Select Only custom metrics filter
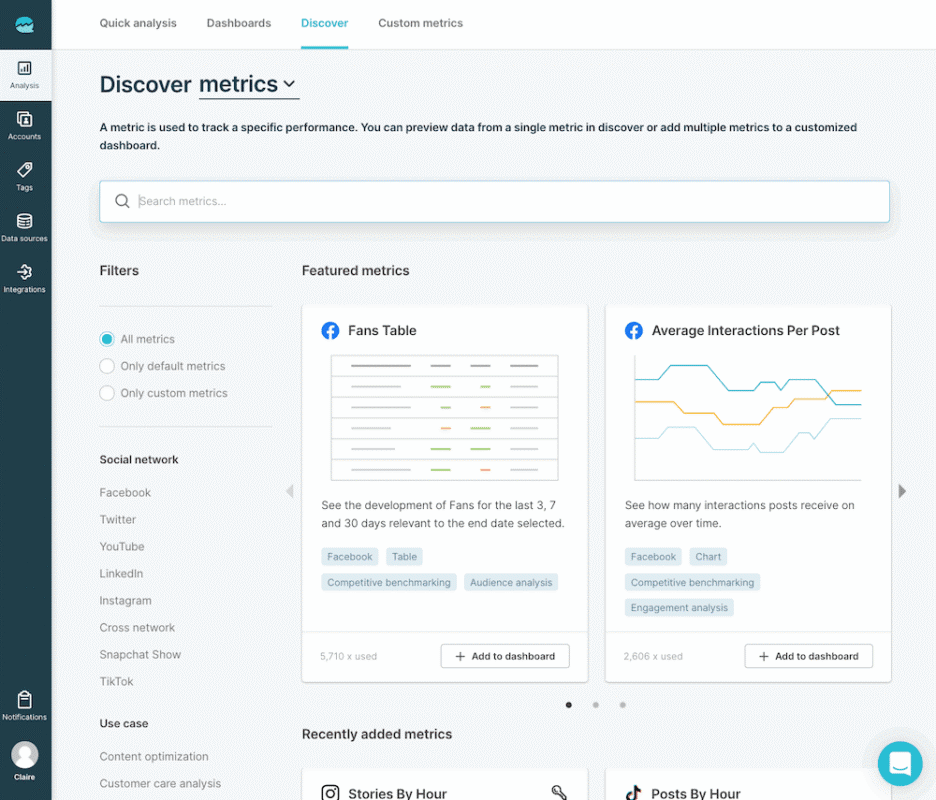Screen dimensions: 936x800 coord(106,393)
